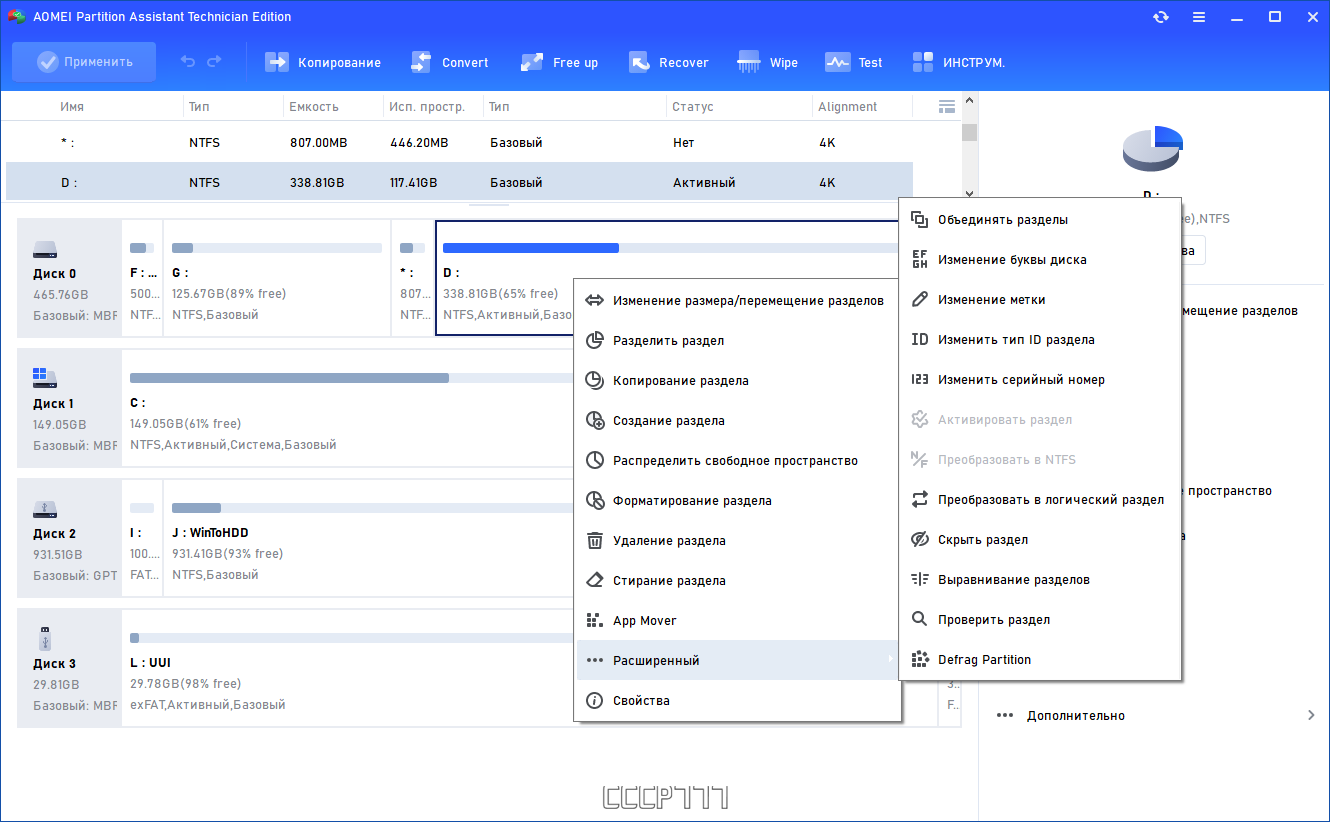Click the Свойства menu item
The height and width of the screenshot is (822, 1330).
coord(737,701)
